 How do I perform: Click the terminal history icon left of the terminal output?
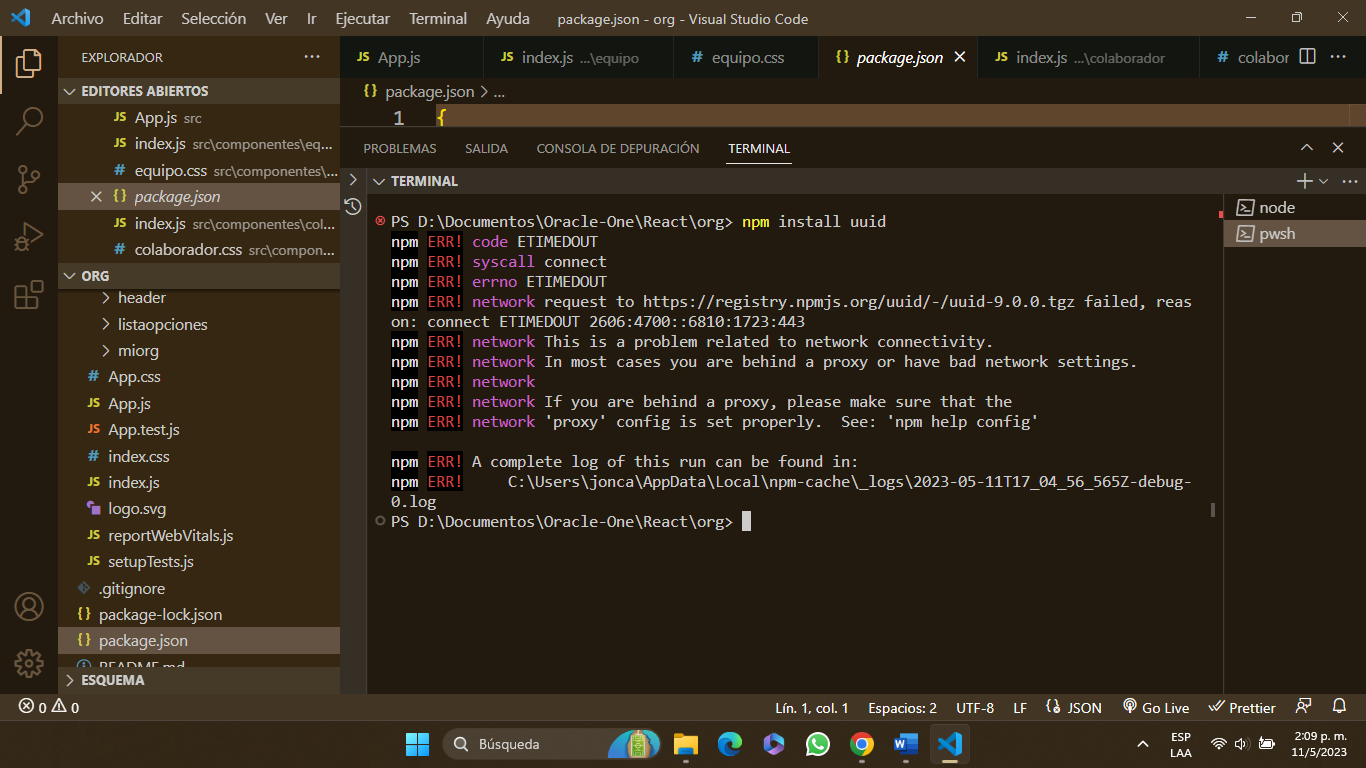(352, 207)
